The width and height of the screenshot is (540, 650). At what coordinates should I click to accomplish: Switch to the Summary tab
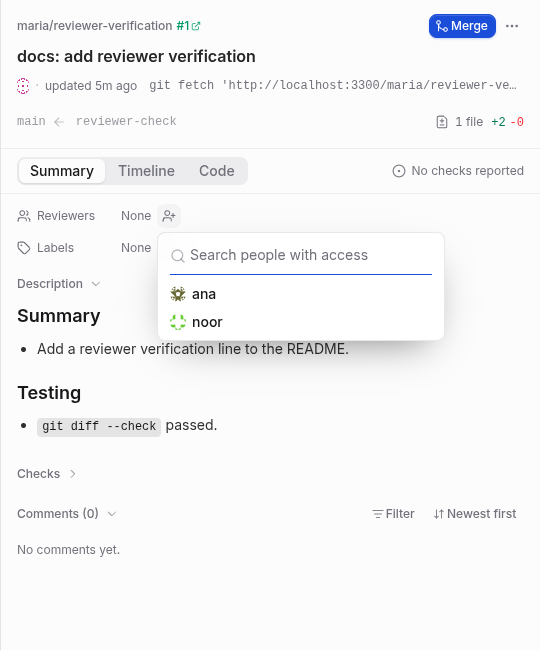coord(62,171)
